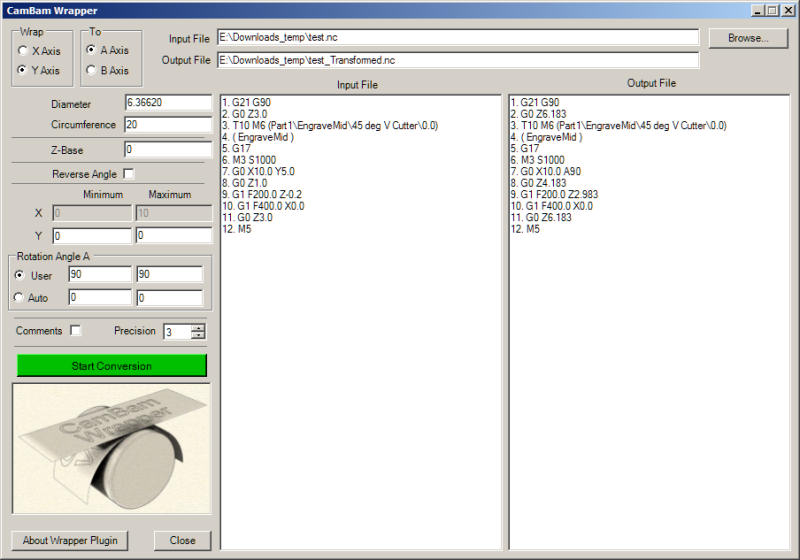This screenshot has height=560, width=800.
Task: Click the Auto minimum angle field
Action: [100, 297]
